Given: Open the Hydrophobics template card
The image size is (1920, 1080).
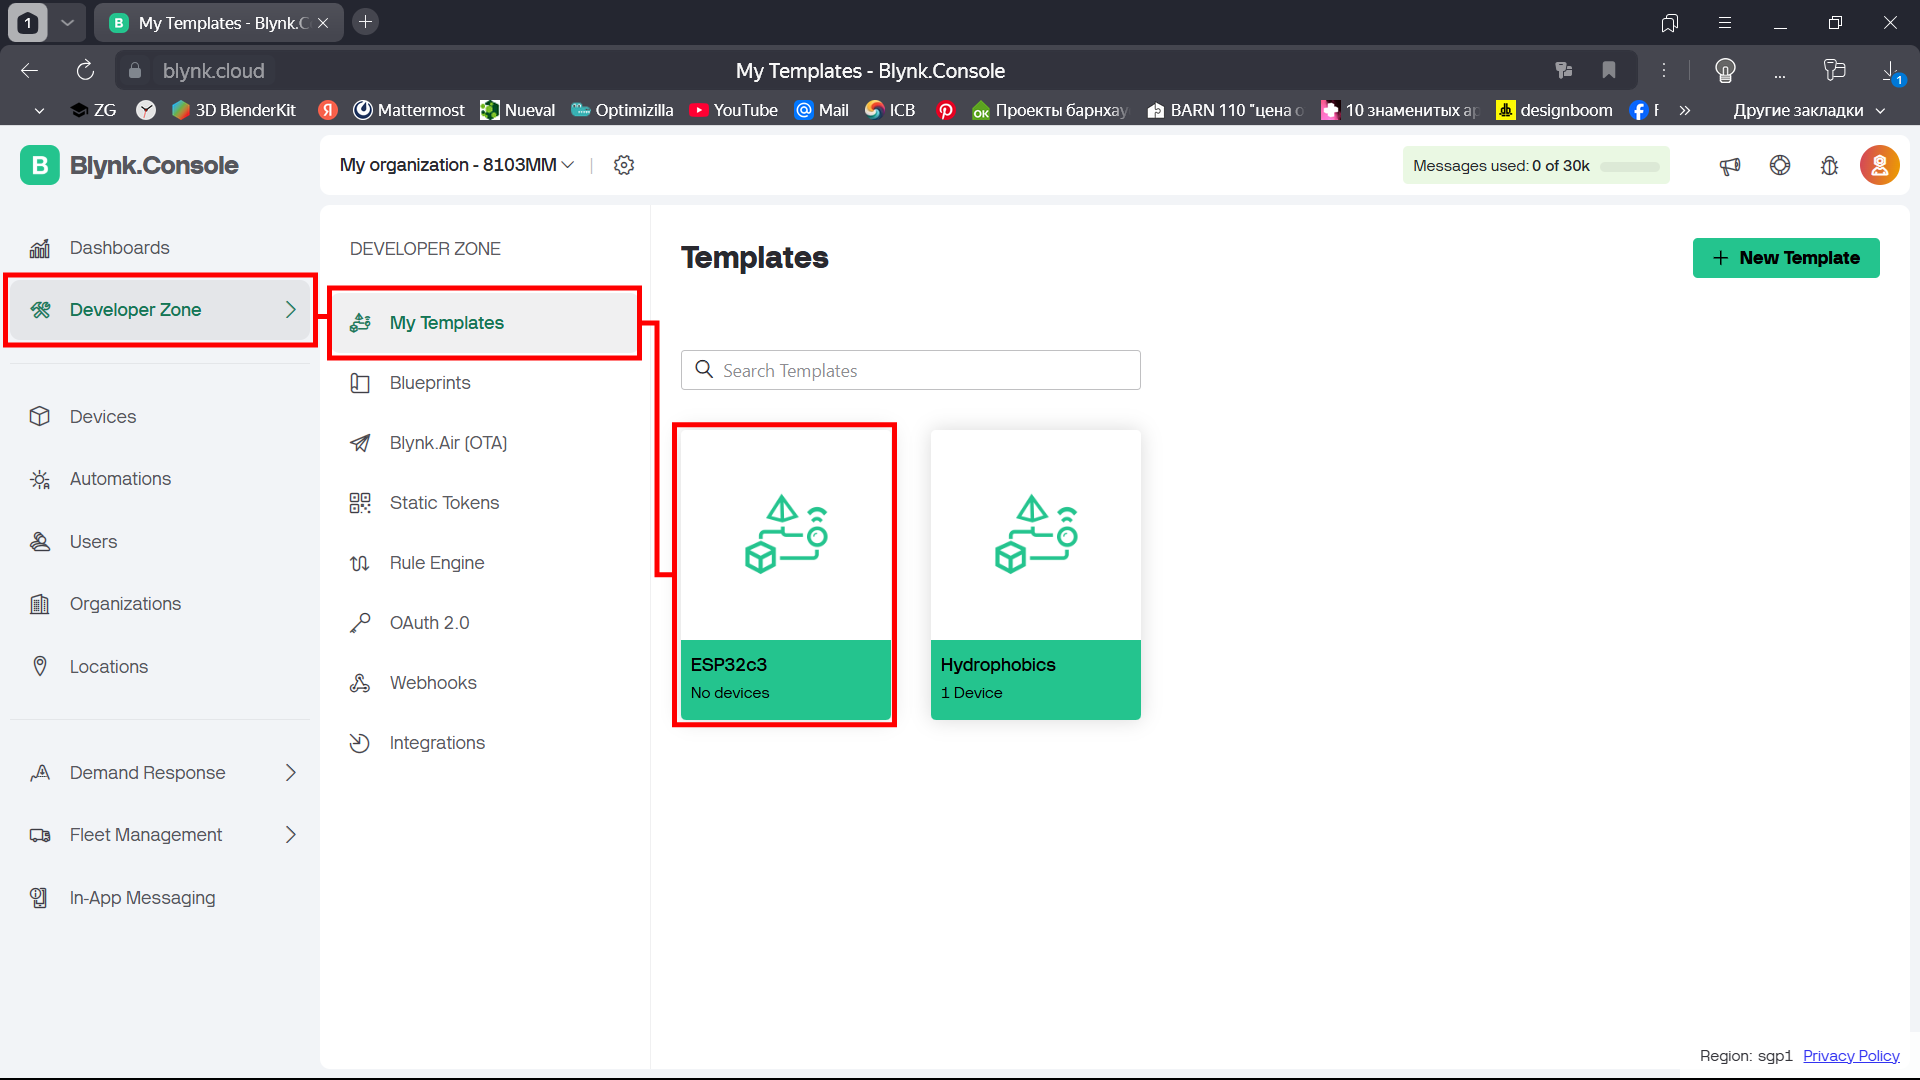Looking at the screenshot, I should pyautogui.click(x=1036, y=575).
